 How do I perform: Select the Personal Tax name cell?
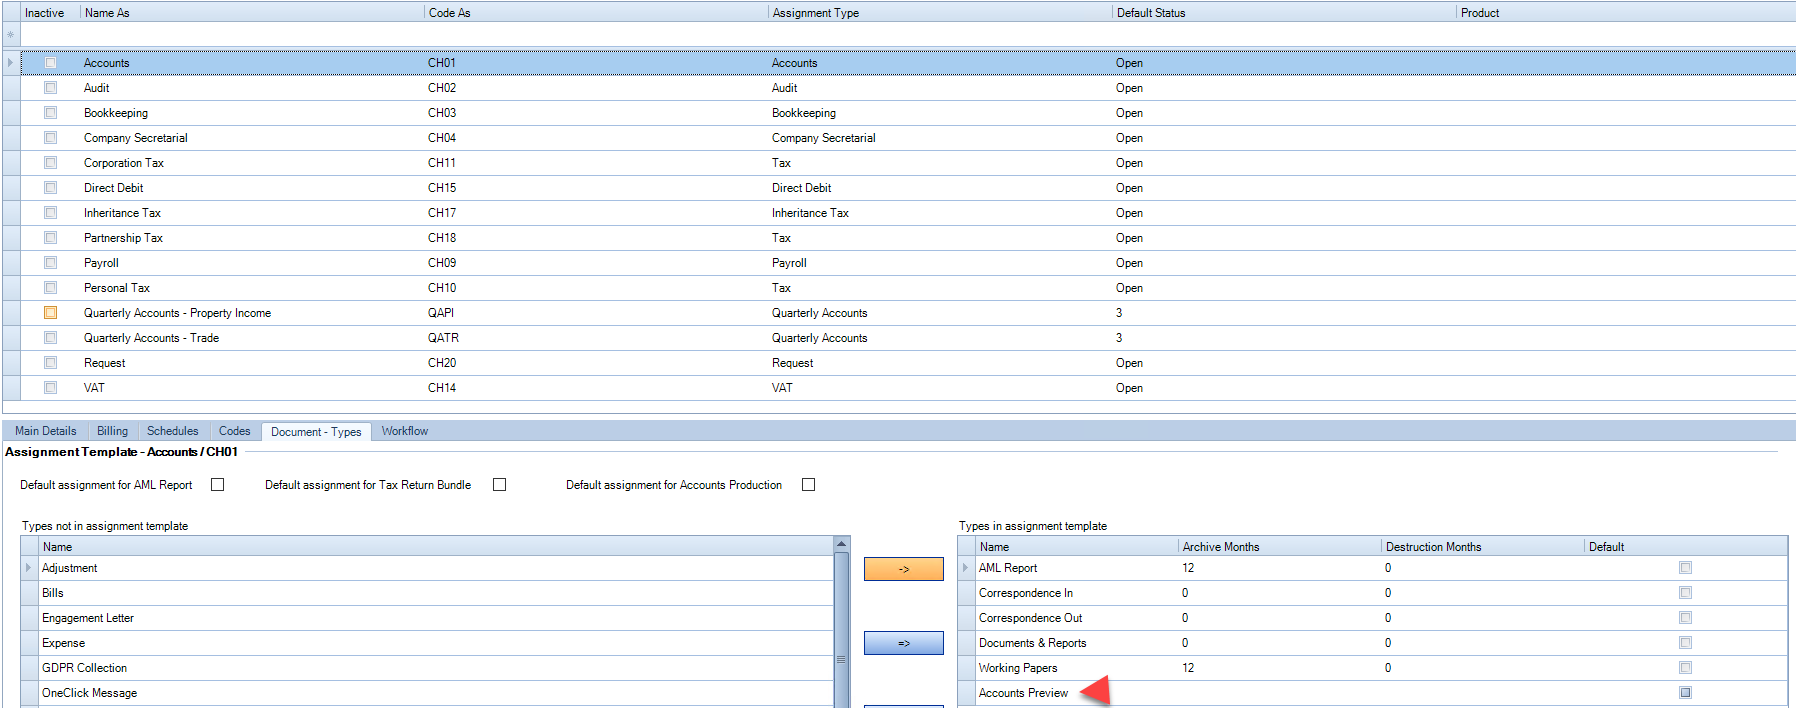coord(117,288)
